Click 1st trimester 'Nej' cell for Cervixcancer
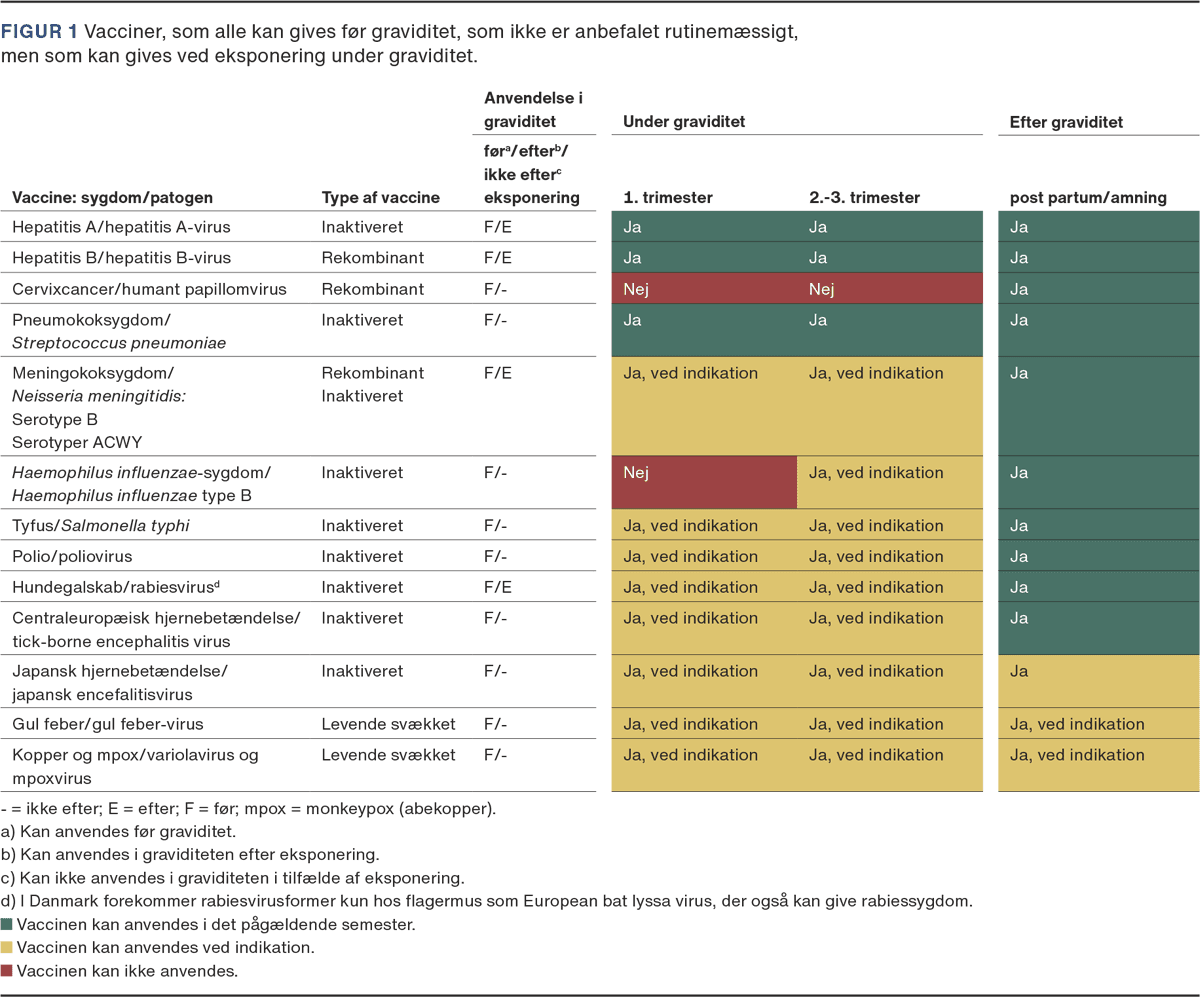The width and height of the screenshot is (1200, 997). pyautogui.click(x=704, y=289)
